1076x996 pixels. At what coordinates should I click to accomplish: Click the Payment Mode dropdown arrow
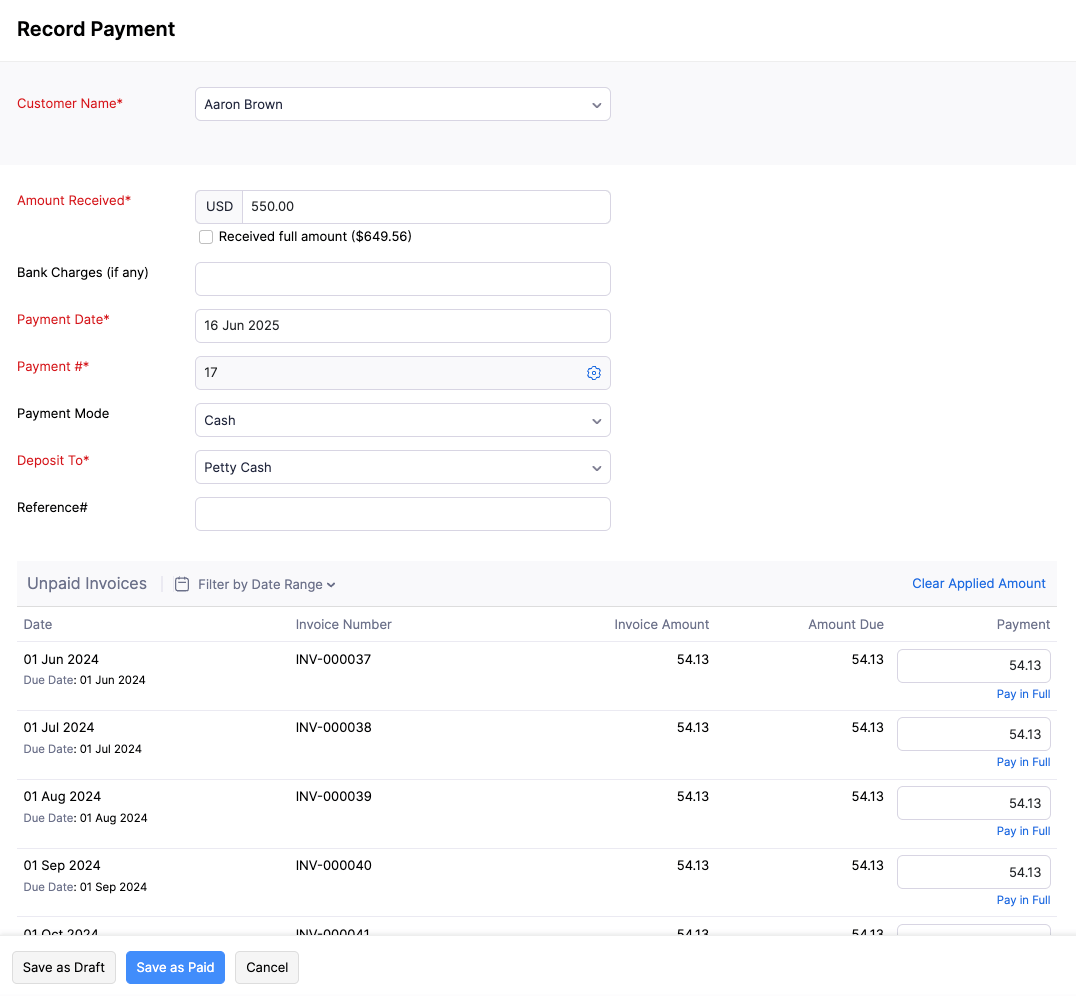(x=597, y=420)
